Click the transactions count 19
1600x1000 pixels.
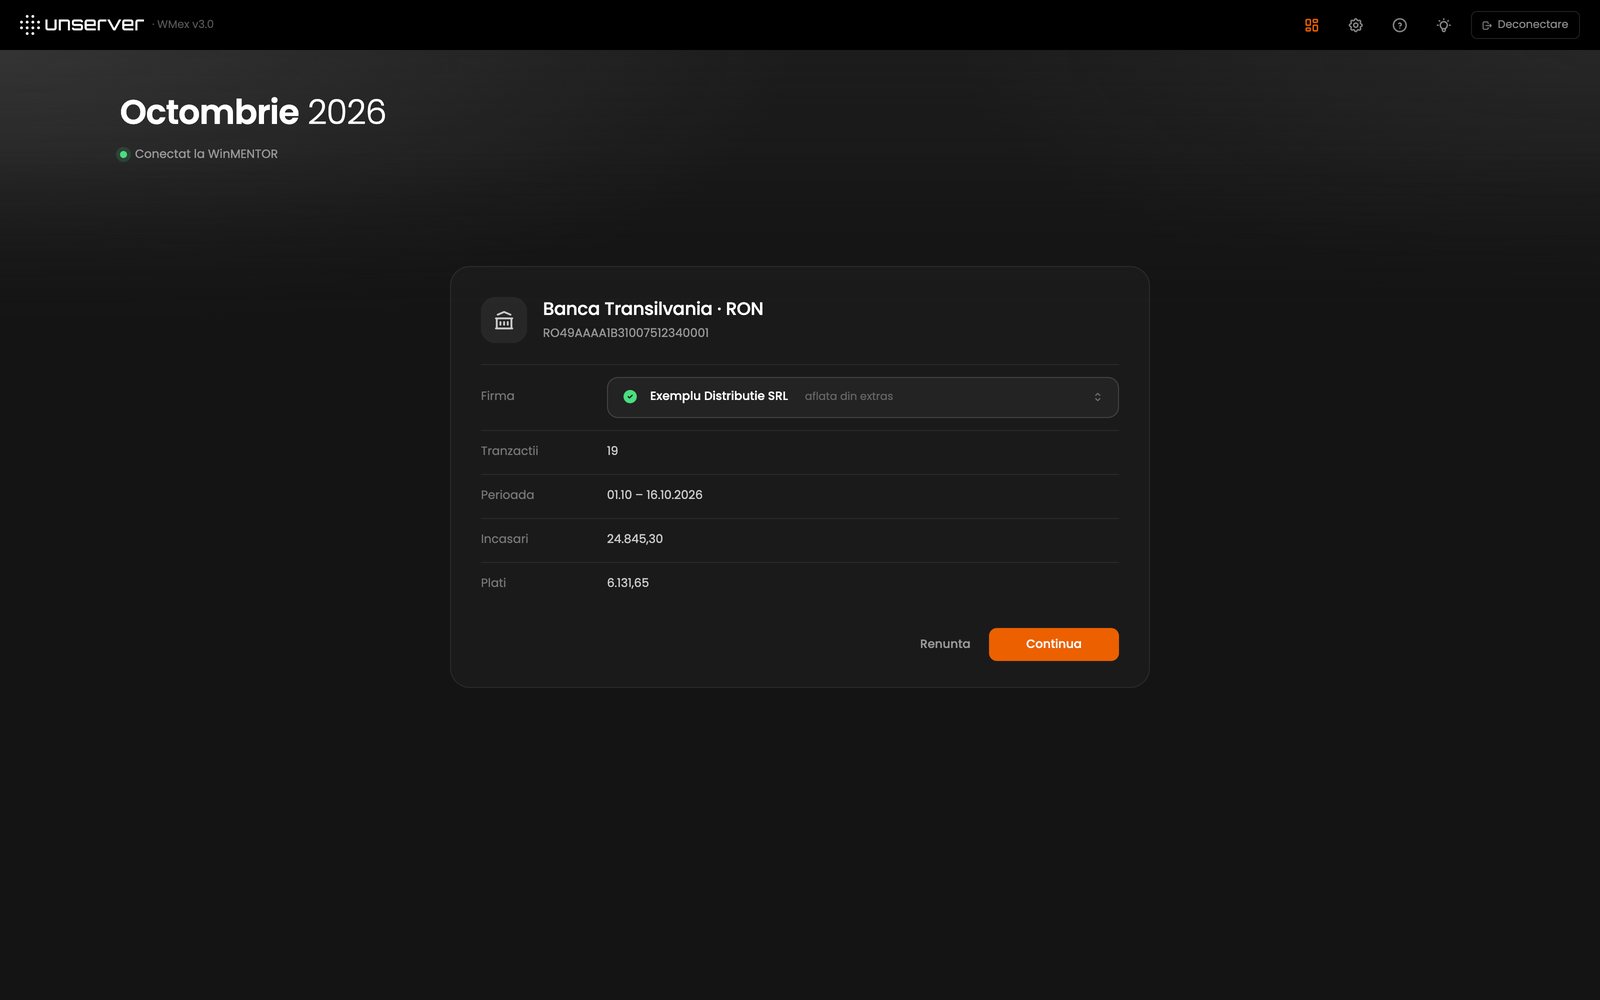612,451
